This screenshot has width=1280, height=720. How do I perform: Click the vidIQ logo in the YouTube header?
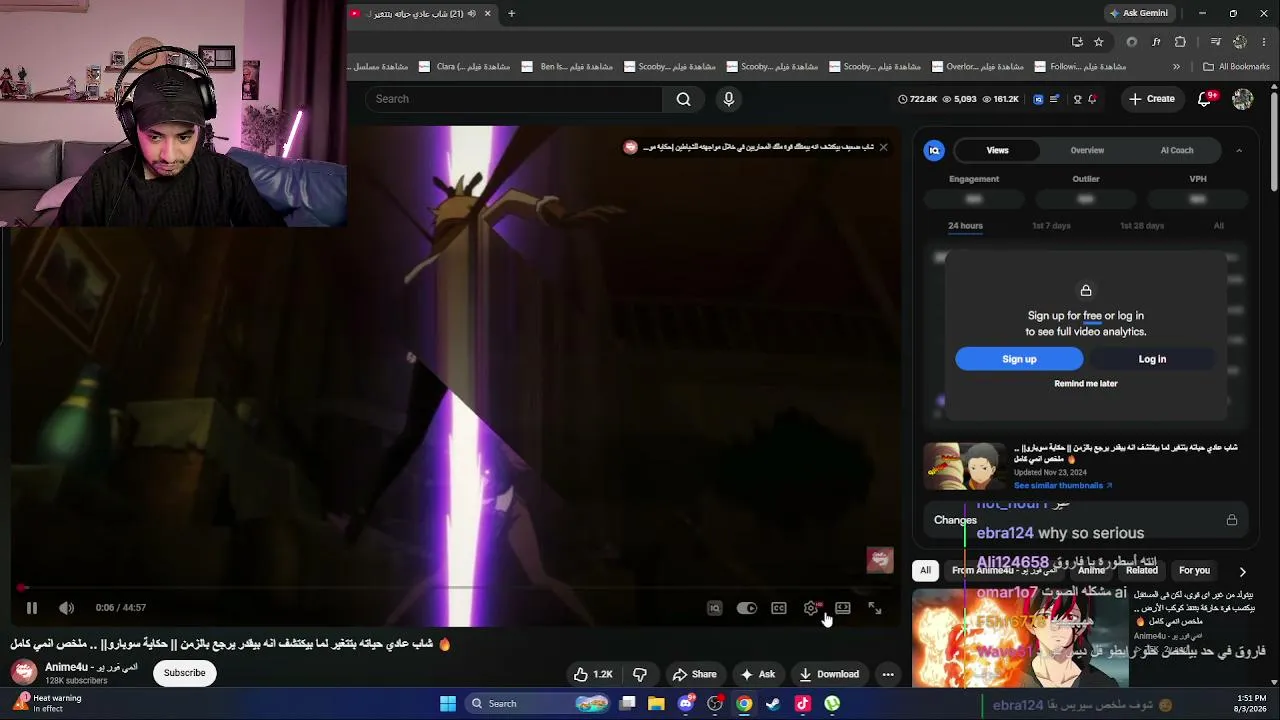click(1038, 99)
